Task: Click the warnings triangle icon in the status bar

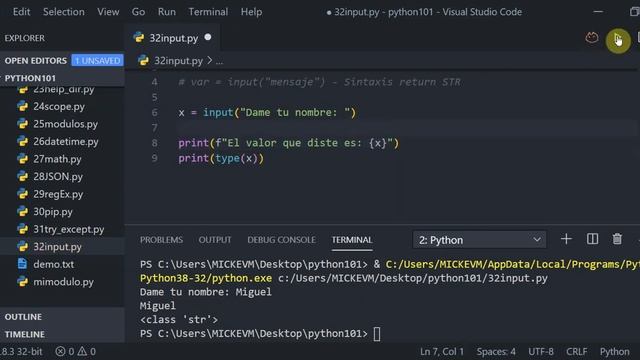Action: pos(82,351)
